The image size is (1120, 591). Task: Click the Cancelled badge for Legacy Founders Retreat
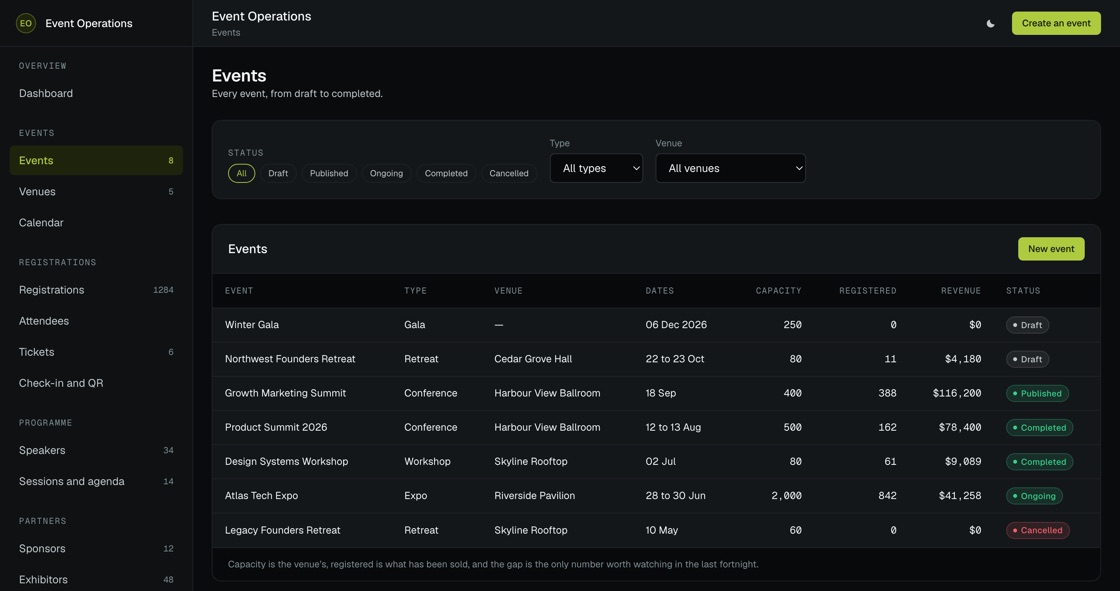pos(1037,530)
